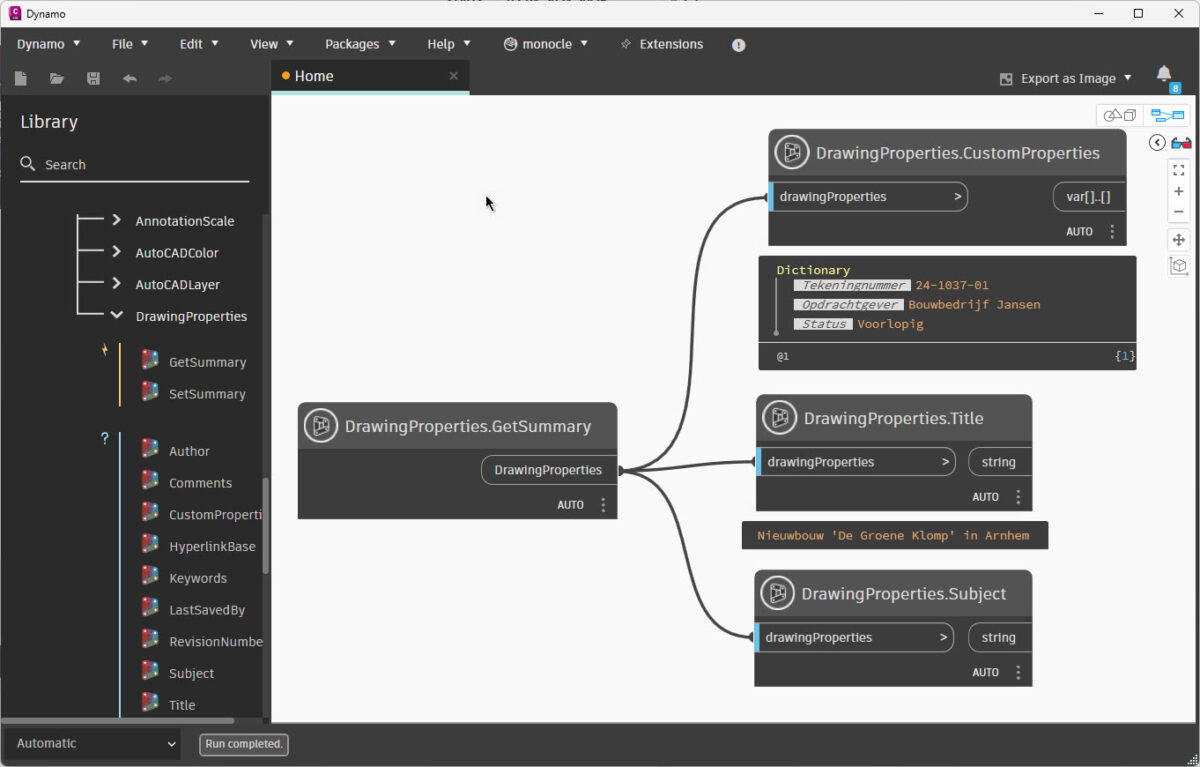Click the Undo arrow icon

(129, 78)
